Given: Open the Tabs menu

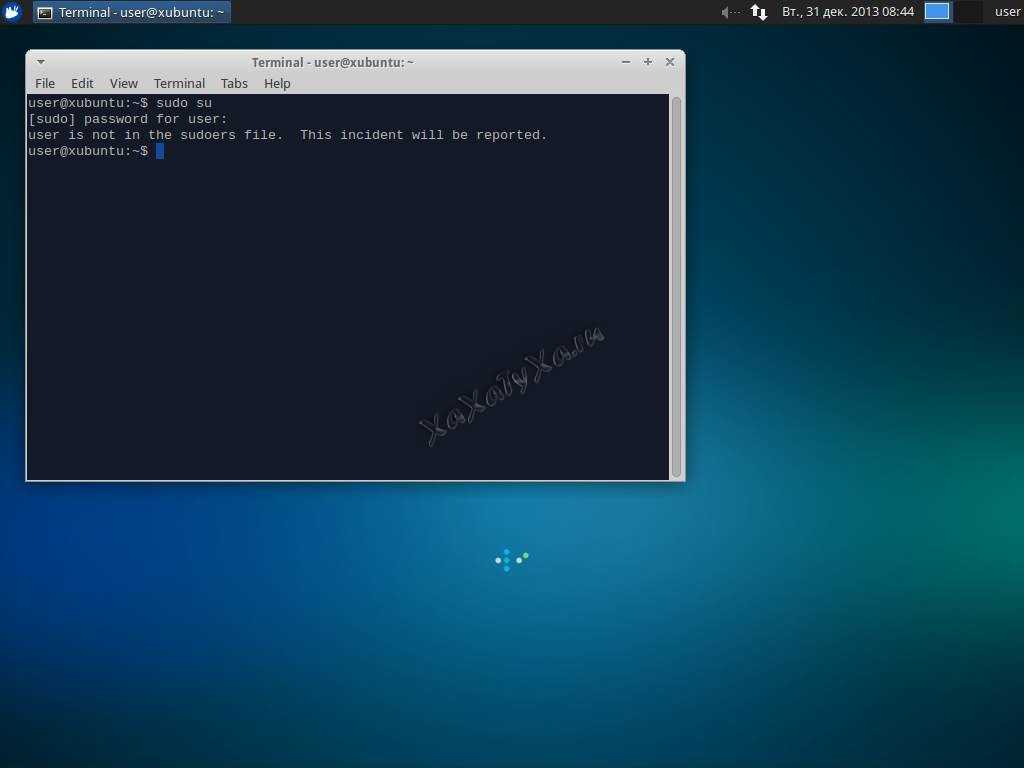Looking at the screenshot, I should click(x=234, y=83).
